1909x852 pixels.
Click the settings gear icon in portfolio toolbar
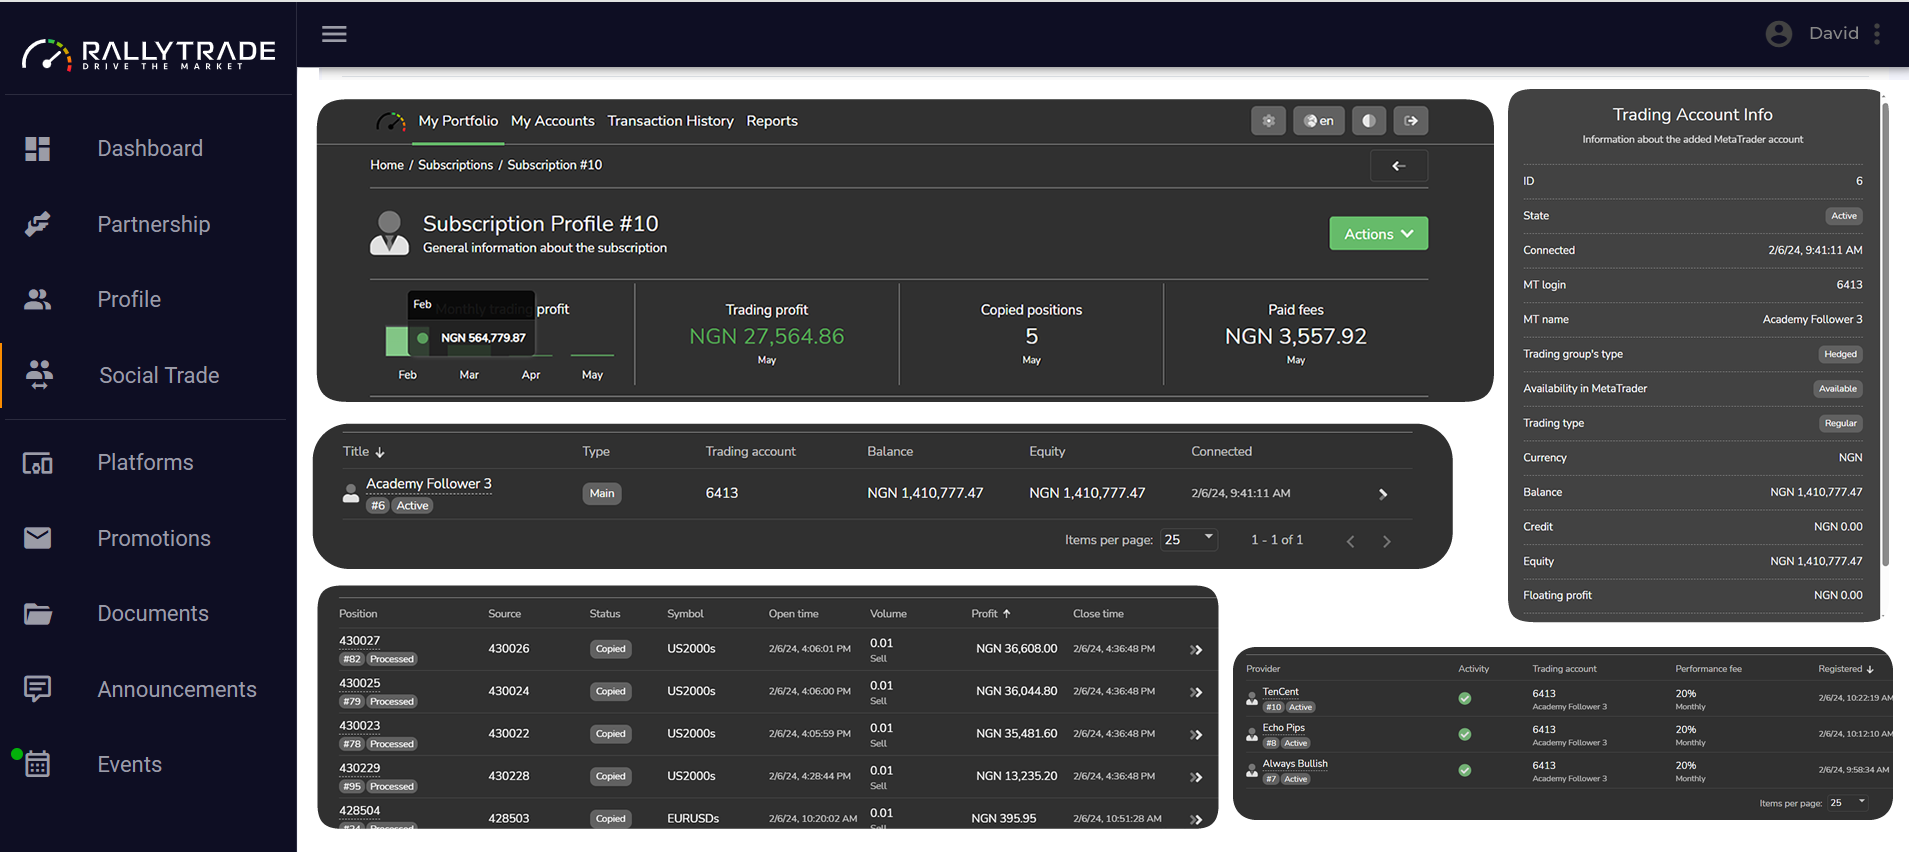(x=1268, y=121)
